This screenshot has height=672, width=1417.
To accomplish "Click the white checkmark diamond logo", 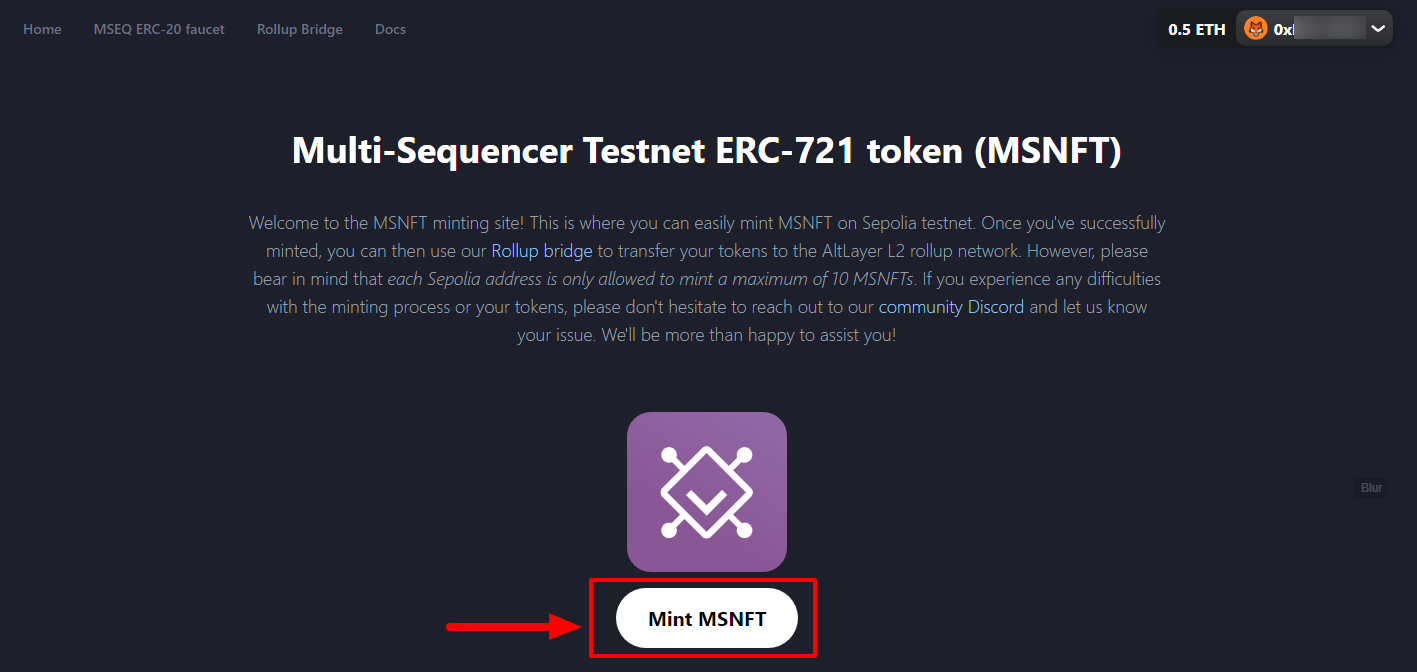I will point(707,492).
